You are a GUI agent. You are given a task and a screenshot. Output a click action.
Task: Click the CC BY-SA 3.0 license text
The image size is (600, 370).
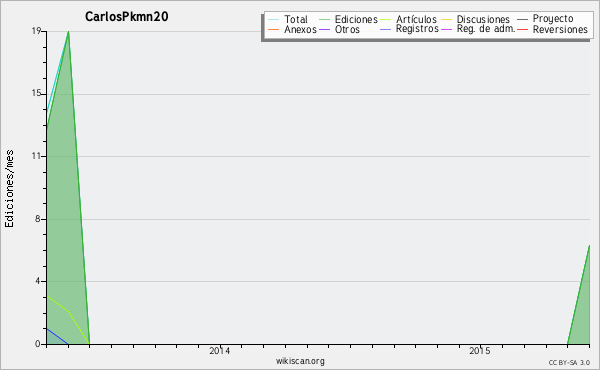(569, 362)
